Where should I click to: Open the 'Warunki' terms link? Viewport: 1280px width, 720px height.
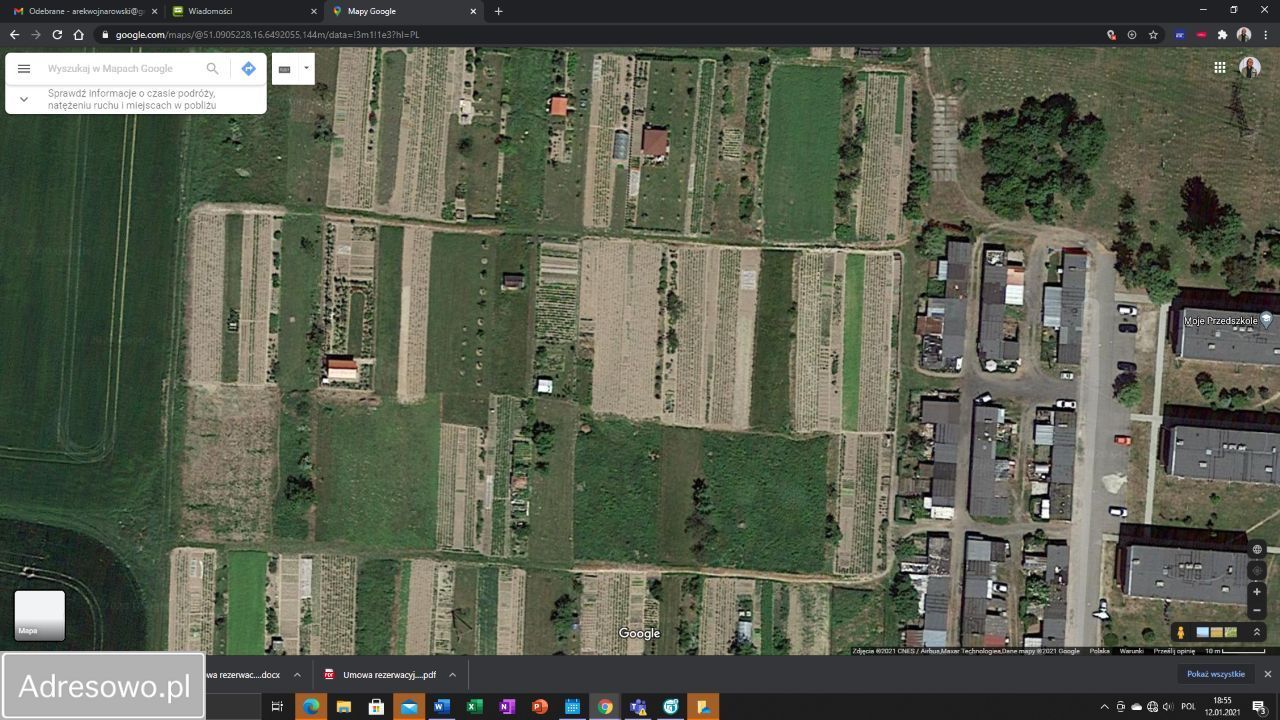click(x=1132, y=651)
